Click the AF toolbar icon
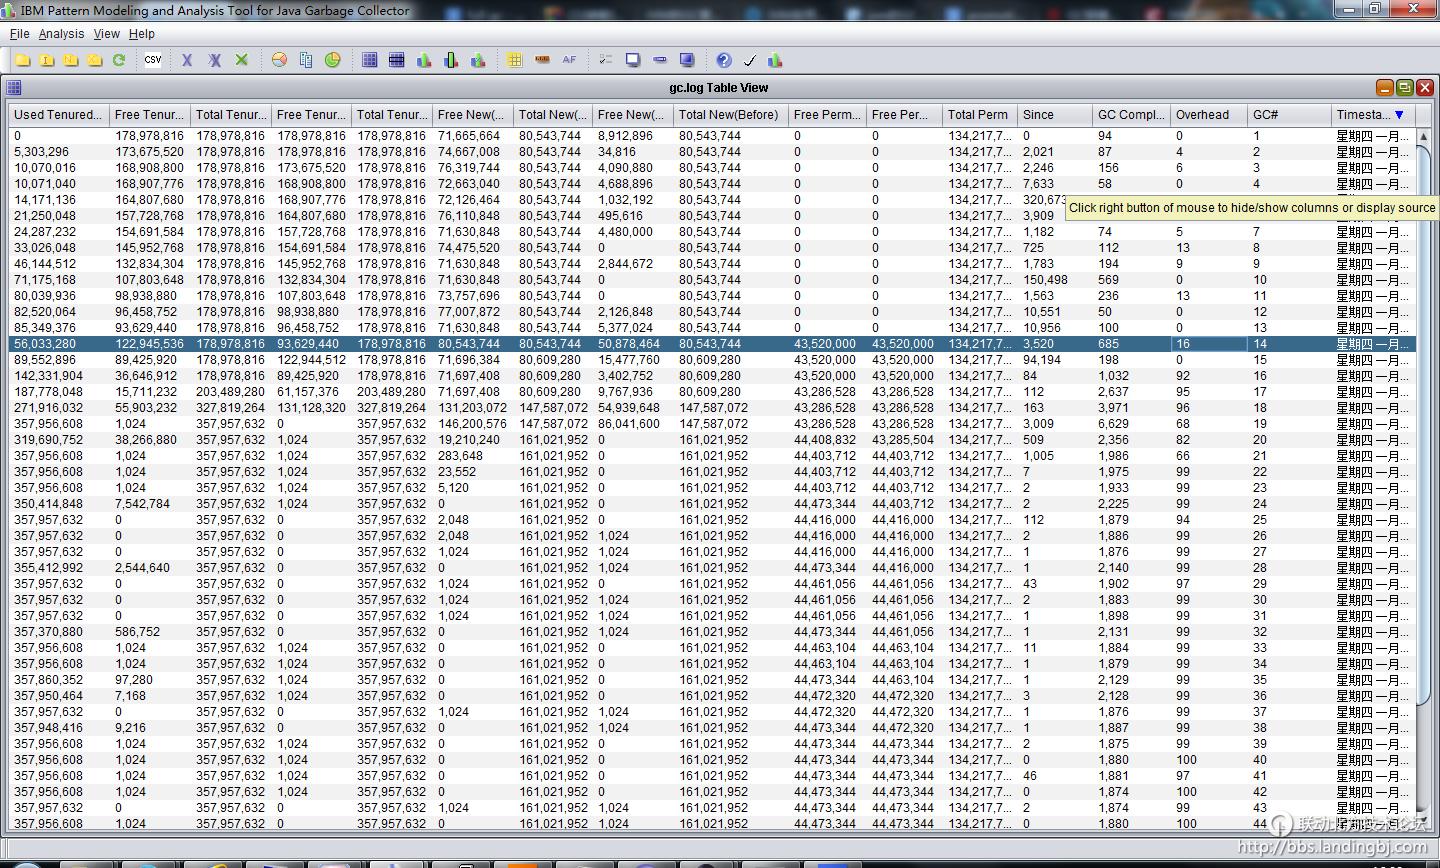The image size is (1440, 868). [569, 60]
